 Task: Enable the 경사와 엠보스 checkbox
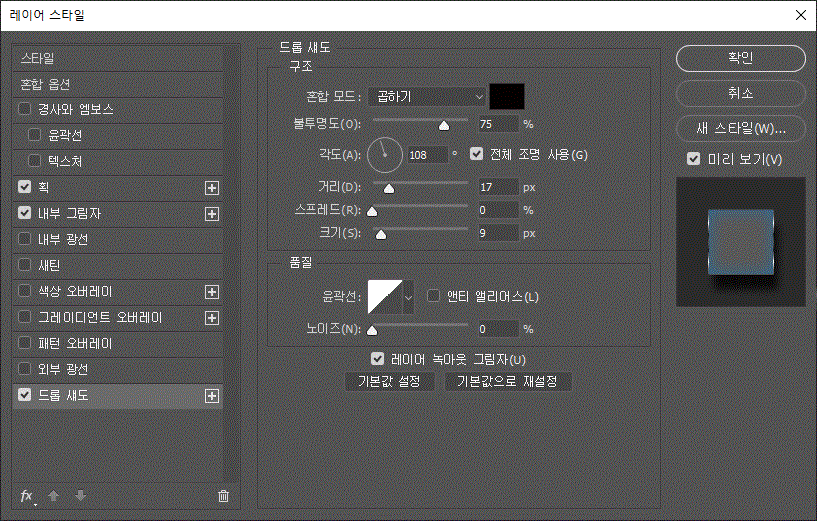click(x=24, y=109)
